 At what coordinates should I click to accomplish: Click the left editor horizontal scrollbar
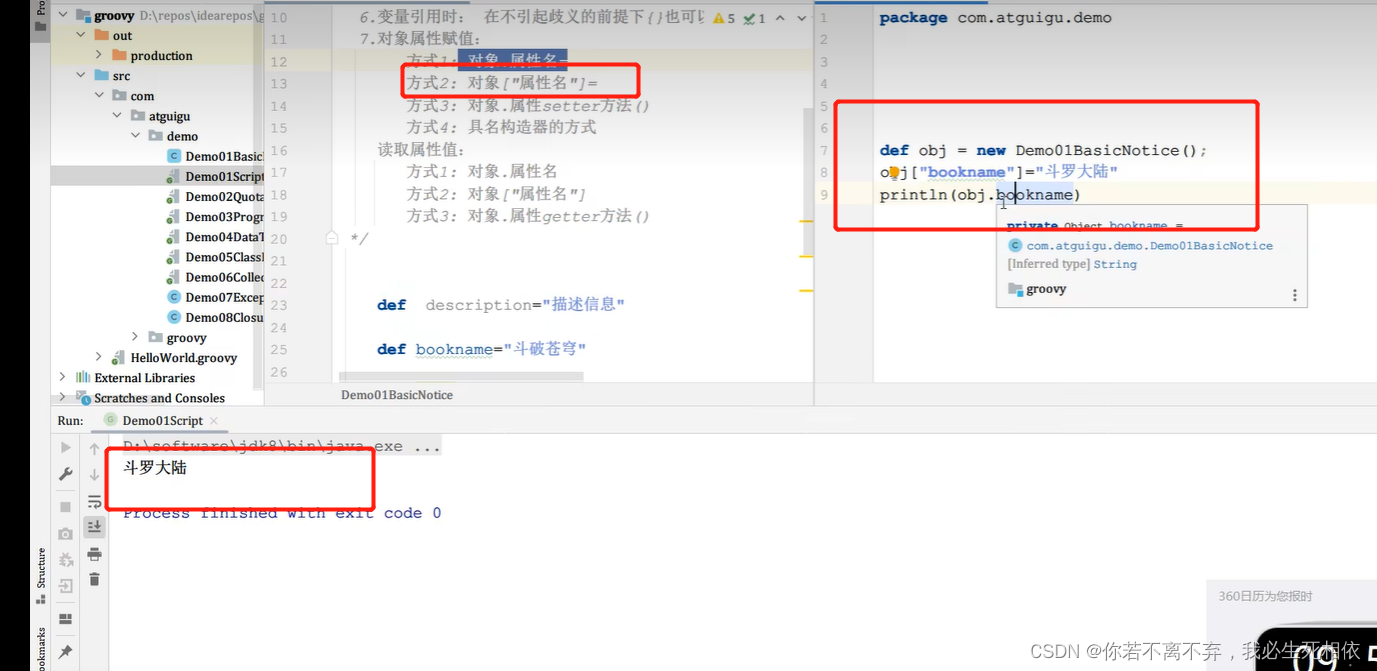(461, 377)
